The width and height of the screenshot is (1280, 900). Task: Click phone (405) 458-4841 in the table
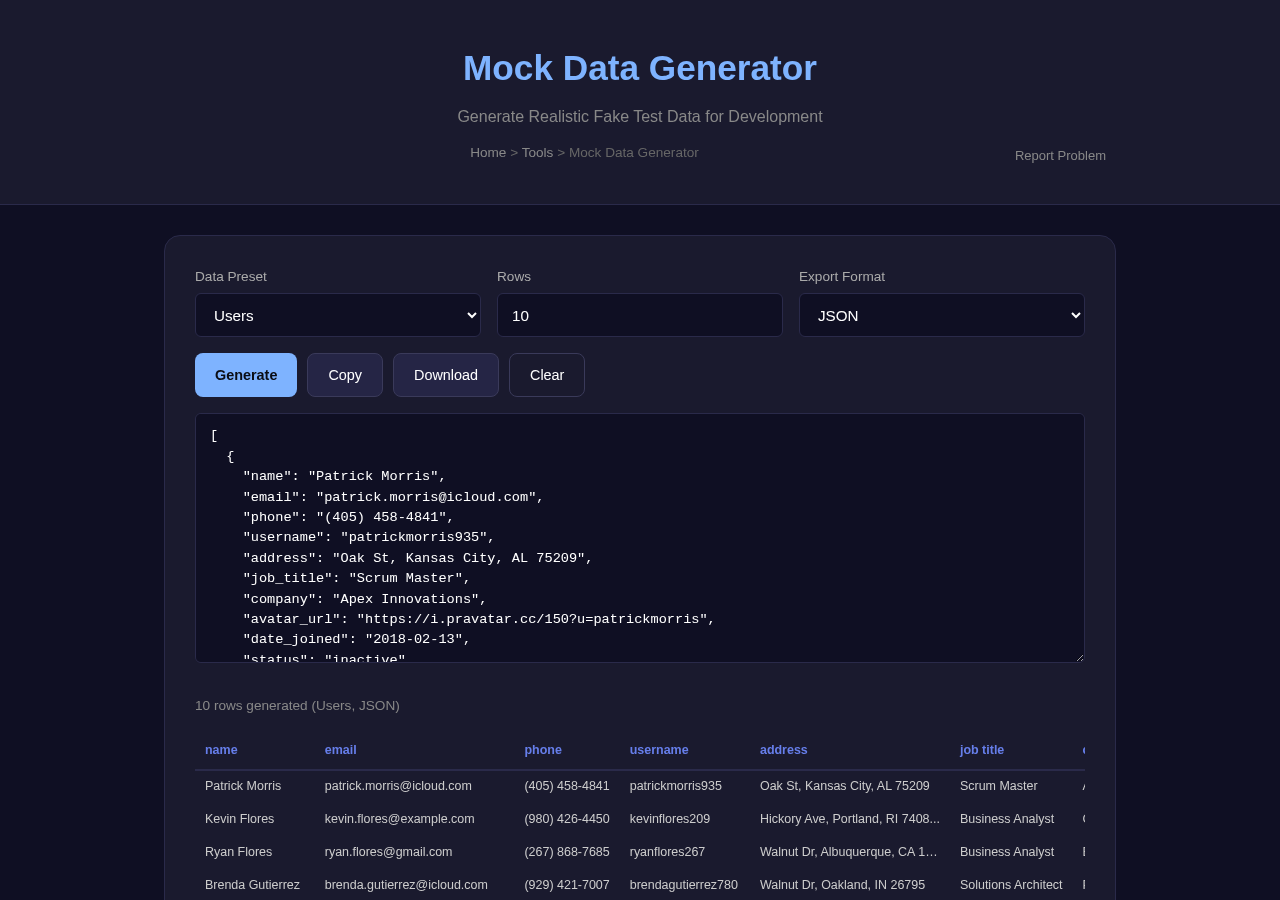click(x=567, y=786)
